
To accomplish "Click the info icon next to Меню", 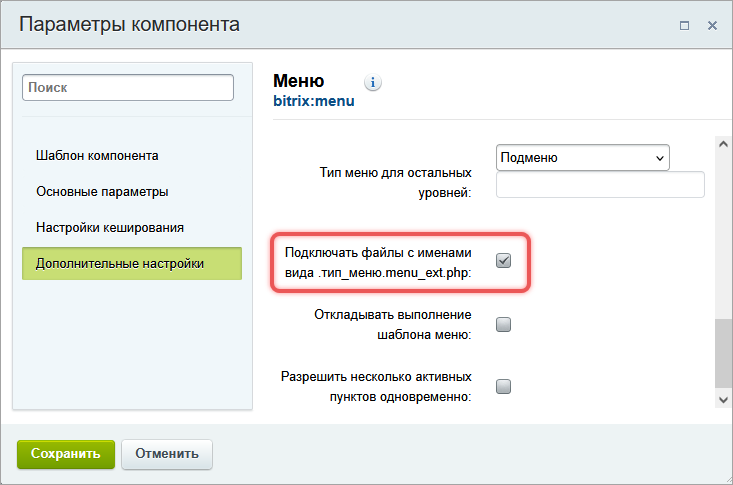I will pyautogui.click(x=375, y=82).
